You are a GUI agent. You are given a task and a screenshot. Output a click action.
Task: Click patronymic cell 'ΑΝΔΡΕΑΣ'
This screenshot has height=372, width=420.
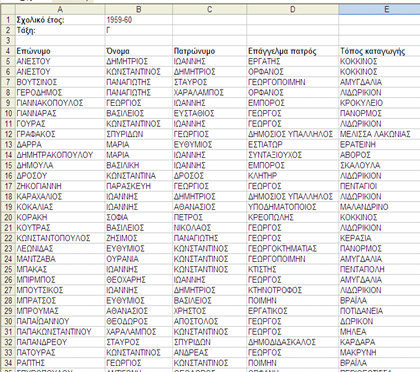(210, 353)
